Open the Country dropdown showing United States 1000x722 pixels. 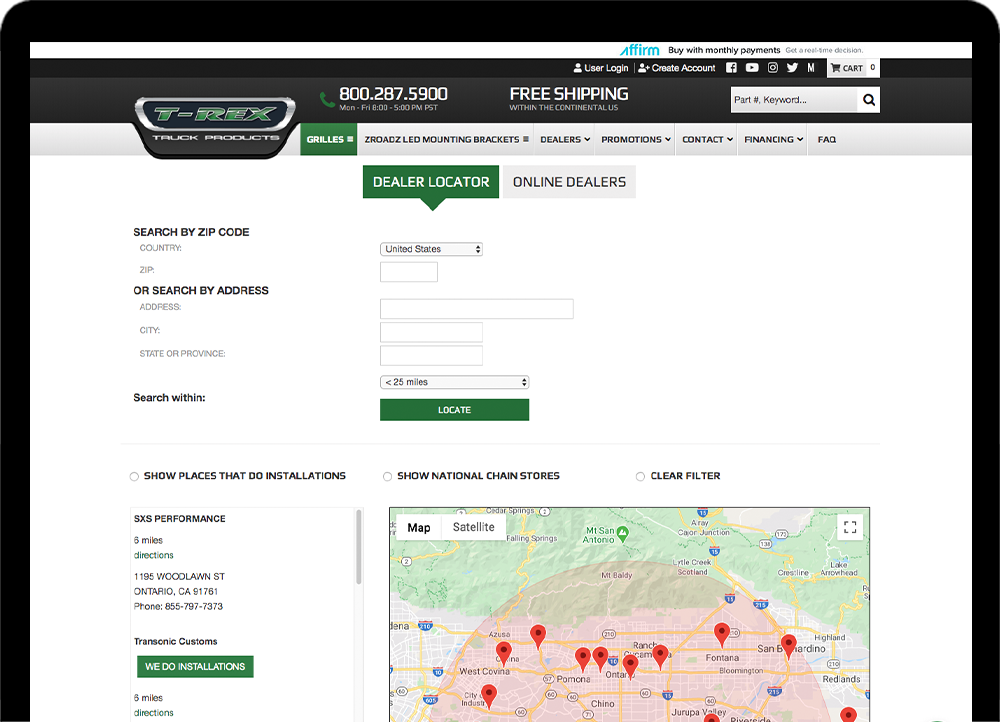(431, 249)
